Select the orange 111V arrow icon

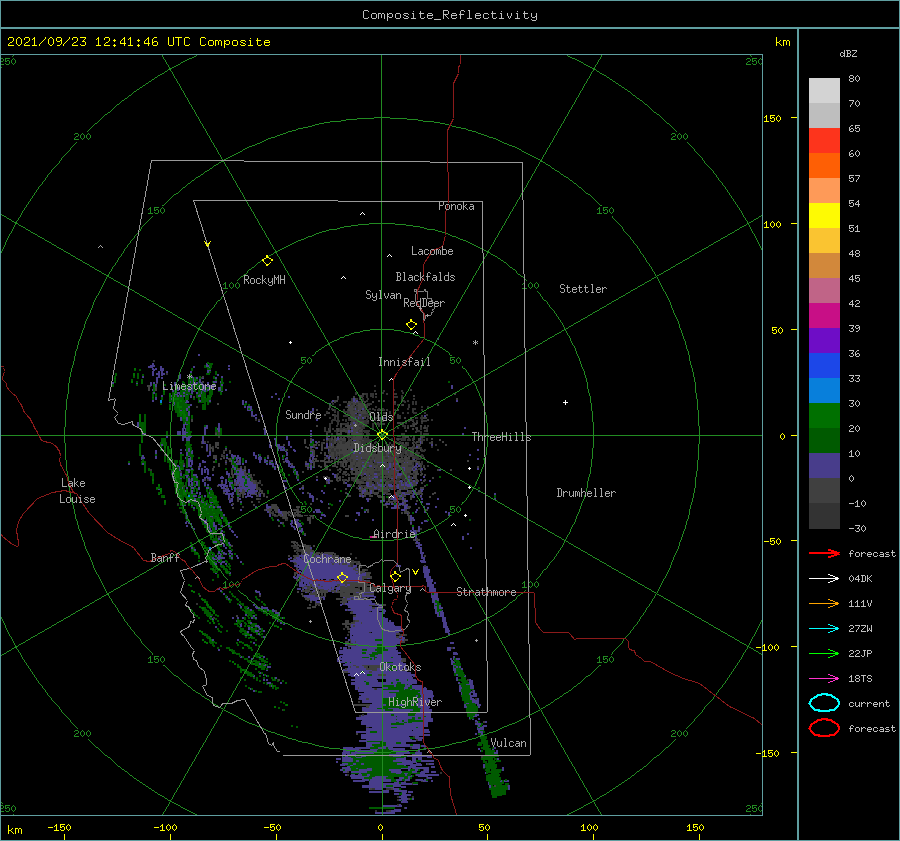824,603
